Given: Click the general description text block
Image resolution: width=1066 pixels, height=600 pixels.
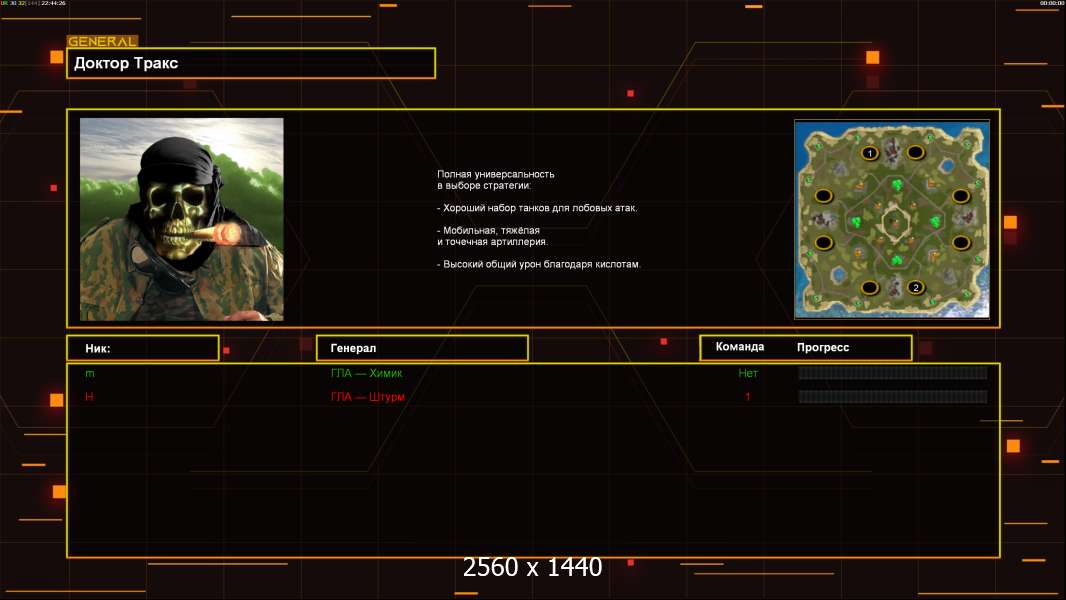Looking at the screenshot, I should pos(538,219).
